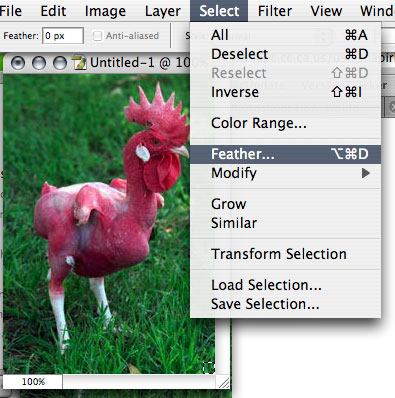Open the Filter menu
This screenshot has width=395, height=398.
[275, 11]
